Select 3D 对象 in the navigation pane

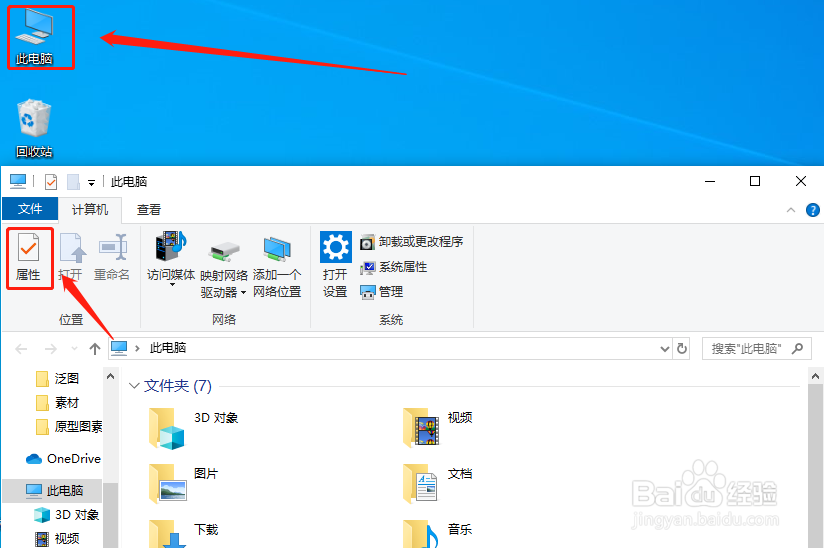click(x=66, y=515)
